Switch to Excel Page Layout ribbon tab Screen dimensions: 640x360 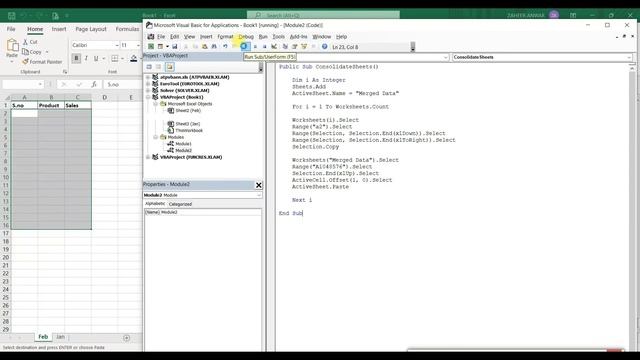[91, 29]
